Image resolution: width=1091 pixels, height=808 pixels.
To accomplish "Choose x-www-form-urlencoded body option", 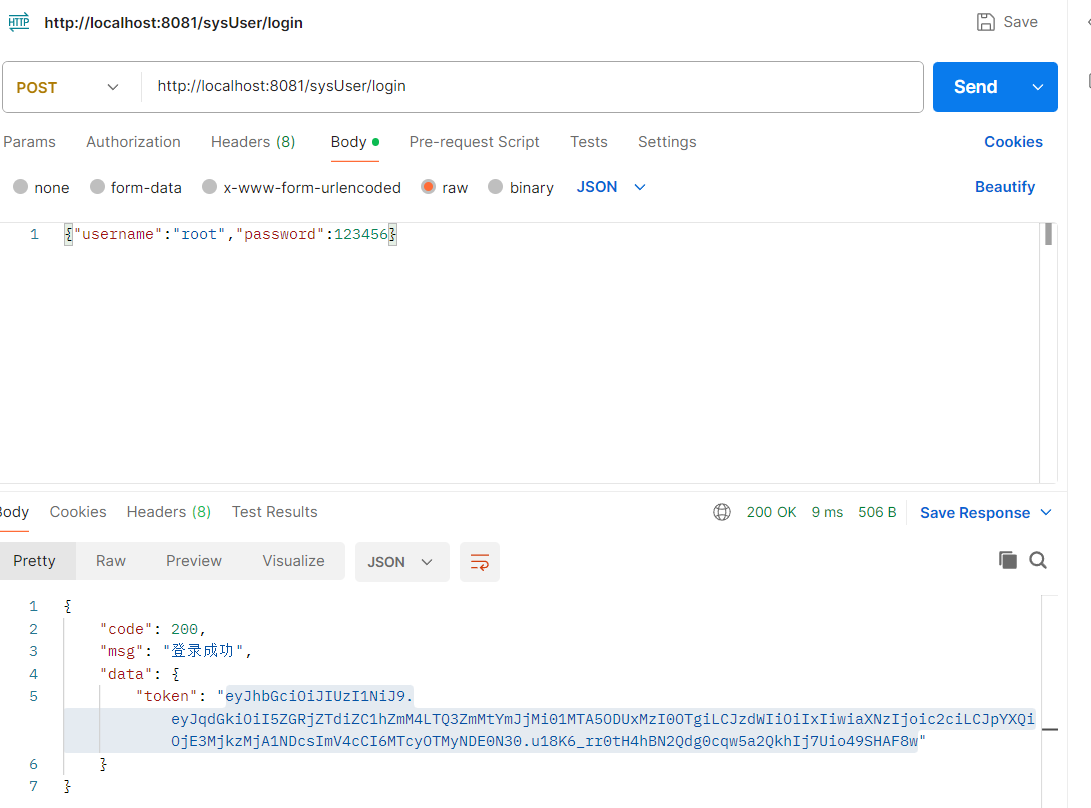I will point(301,187).
